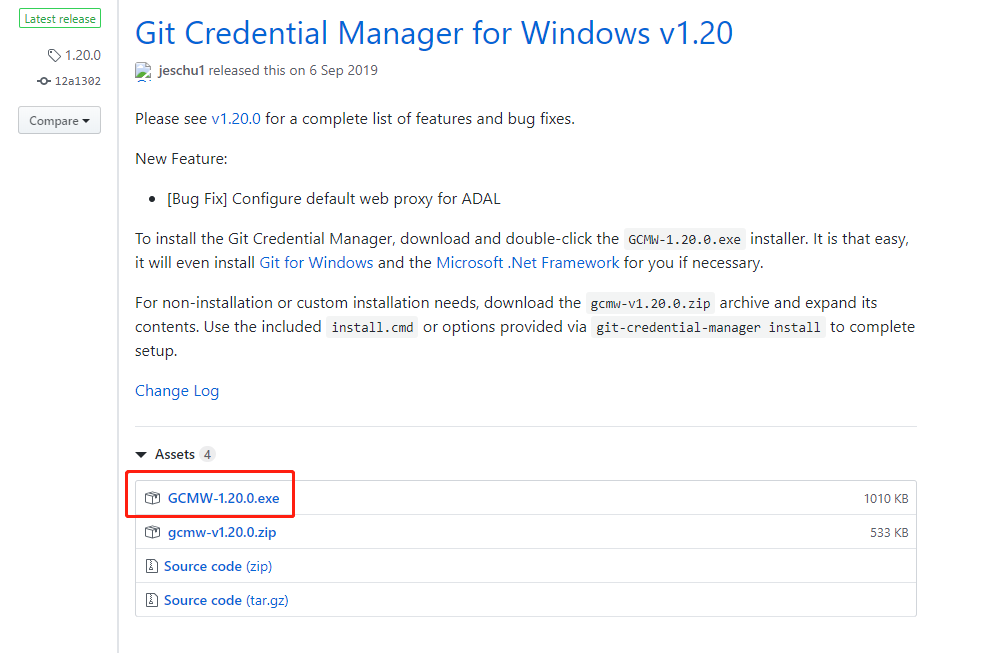Download the gcmw-v1.20.0.zip archive
The width and height of the screenshot is (1003, 653).
click(x=222, y=532)
